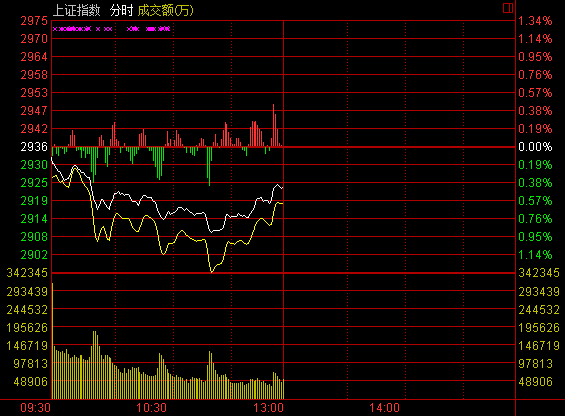This screenshot has height=416, width=565.
Task: Click the red panel layout icon top-right
Action: (x=508, y=8)
